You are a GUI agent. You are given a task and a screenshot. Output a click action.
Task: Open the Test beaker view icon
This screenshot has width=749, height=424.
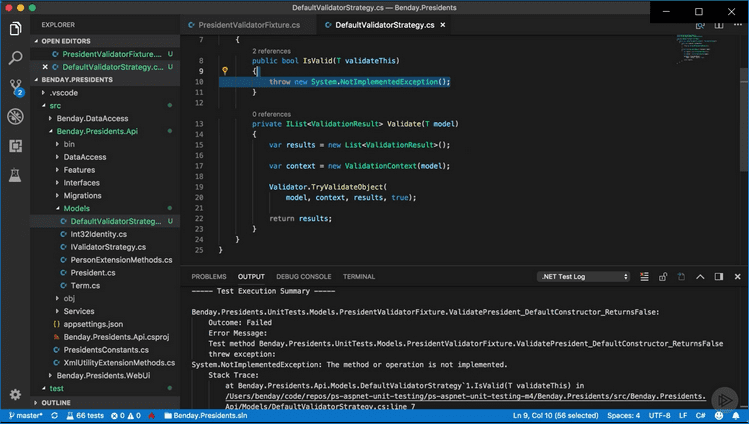15,175
